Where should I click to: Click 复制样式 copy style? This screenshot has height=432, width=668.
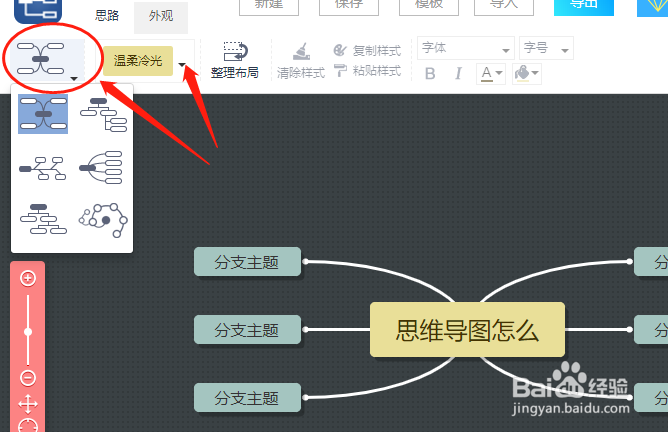click(x=367, y=50)
